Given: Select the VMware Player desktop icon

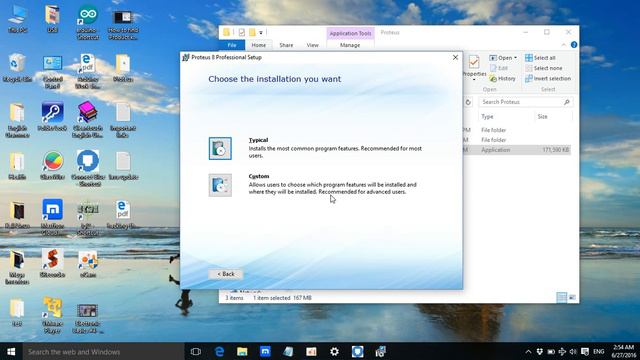Looking at the screenshot, I should [x=53, y=316].
